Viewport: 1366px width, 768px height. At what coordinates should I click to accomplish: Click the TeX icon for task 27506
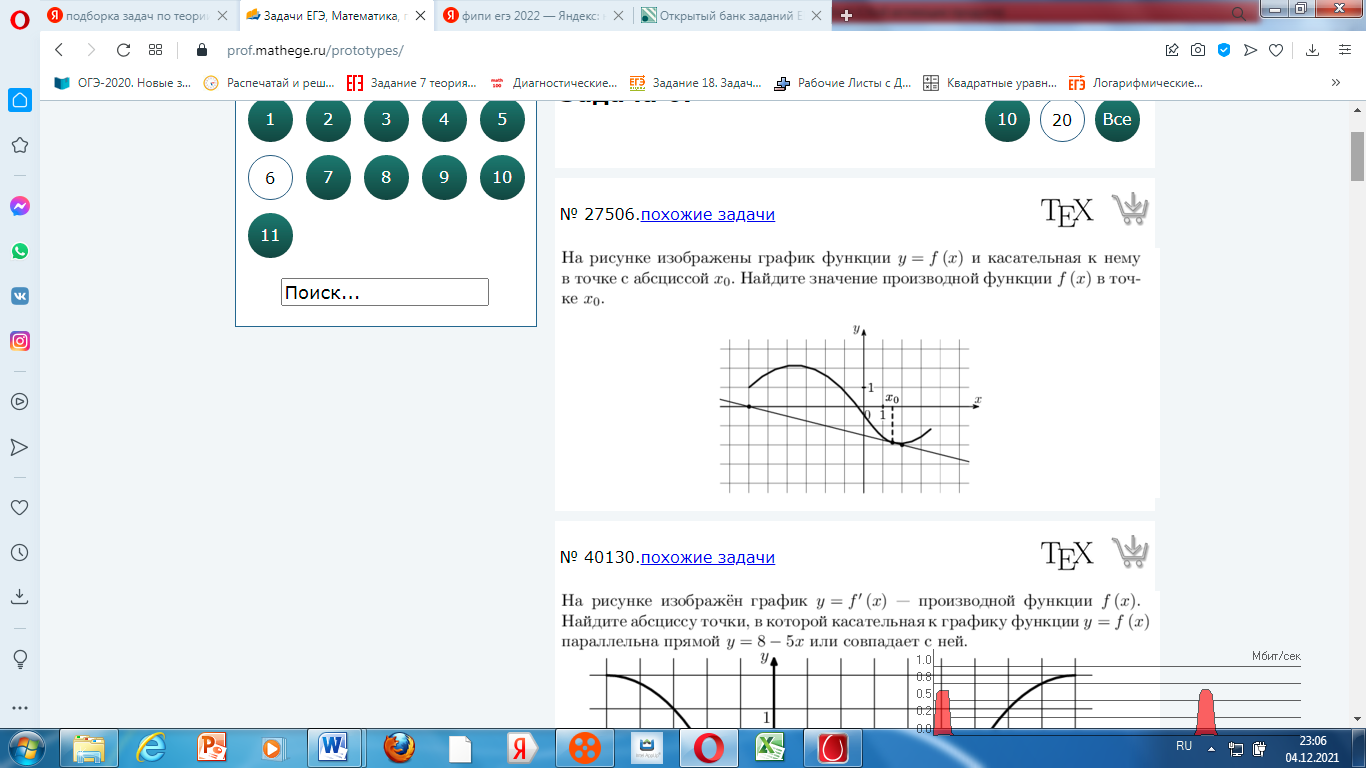(x=1067, y=210)
